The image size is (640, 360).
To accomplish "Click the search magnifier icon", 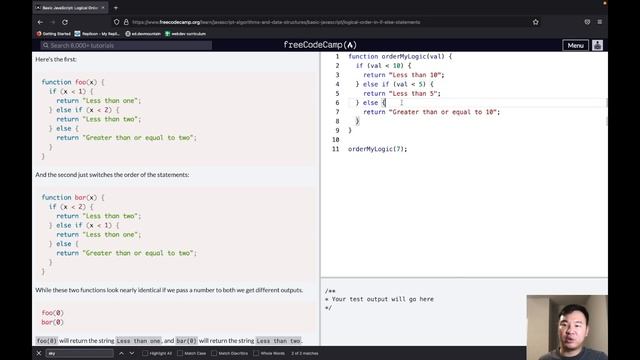I will click(x=46, y=45).
